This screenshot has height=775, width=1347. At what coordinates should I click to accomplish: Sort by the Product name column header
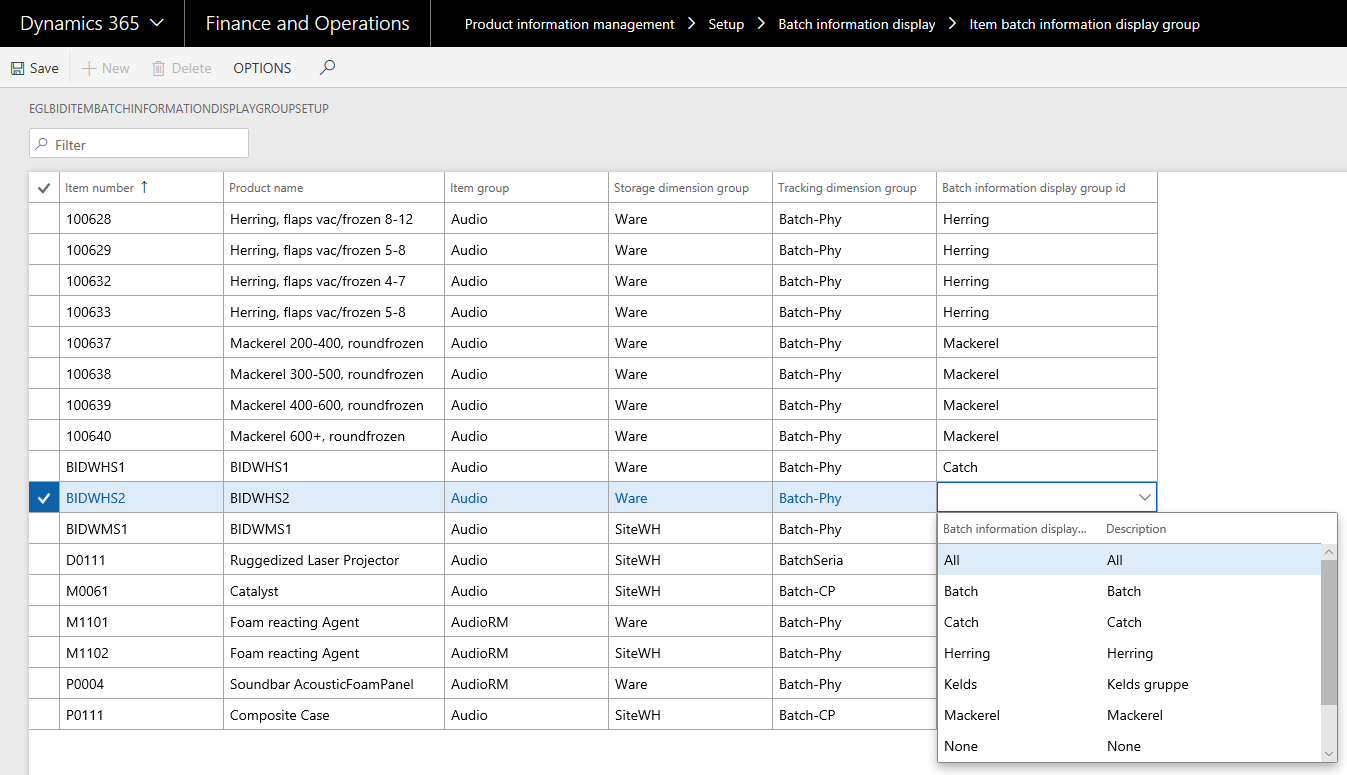coord(266,188)
